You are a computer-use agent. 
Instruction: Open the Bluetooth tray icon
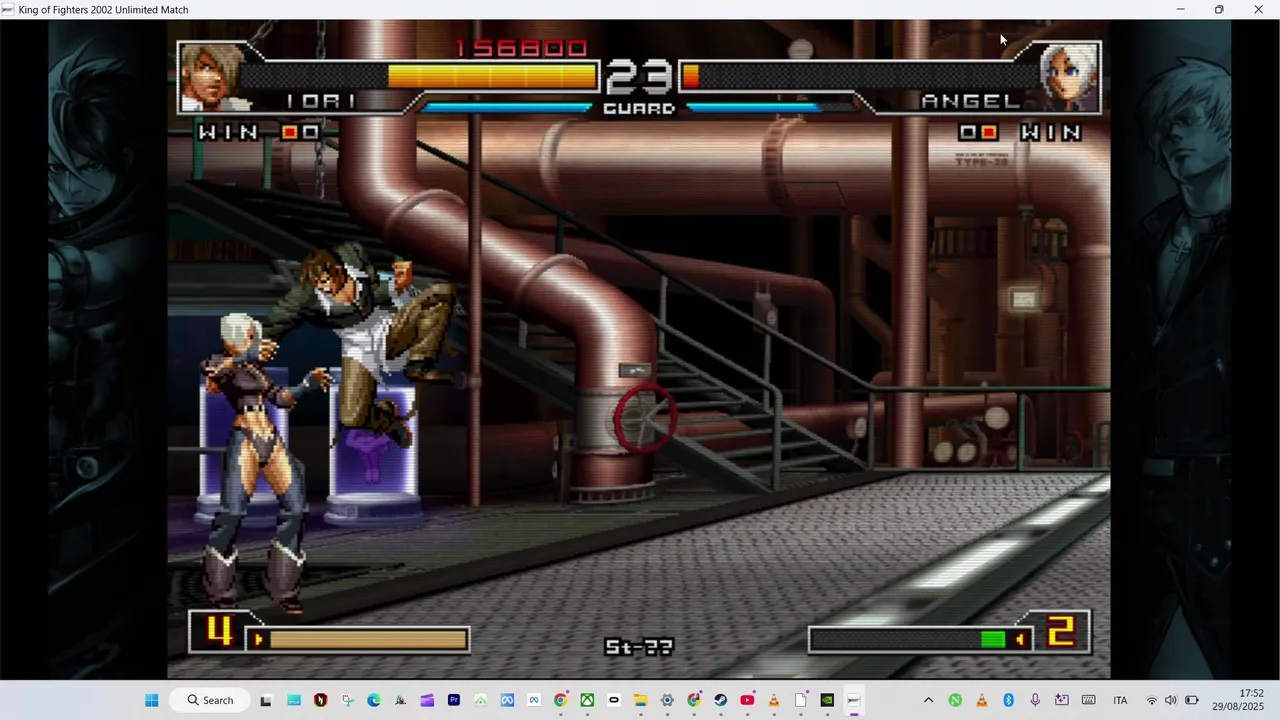point(1008,700)
